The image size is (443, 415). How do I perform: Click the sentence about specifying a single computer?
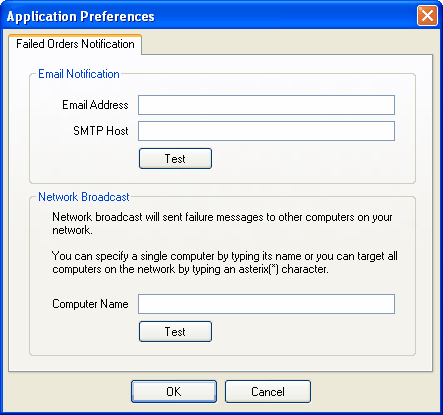[225, 263]
